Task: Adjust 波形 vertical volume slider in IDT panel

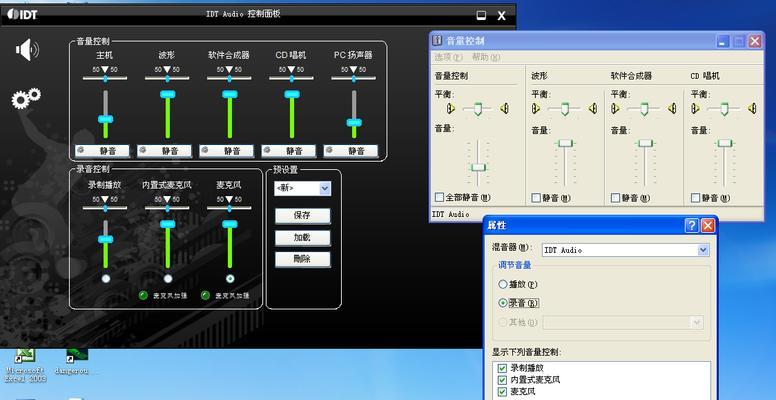Action: coord(168,94)
